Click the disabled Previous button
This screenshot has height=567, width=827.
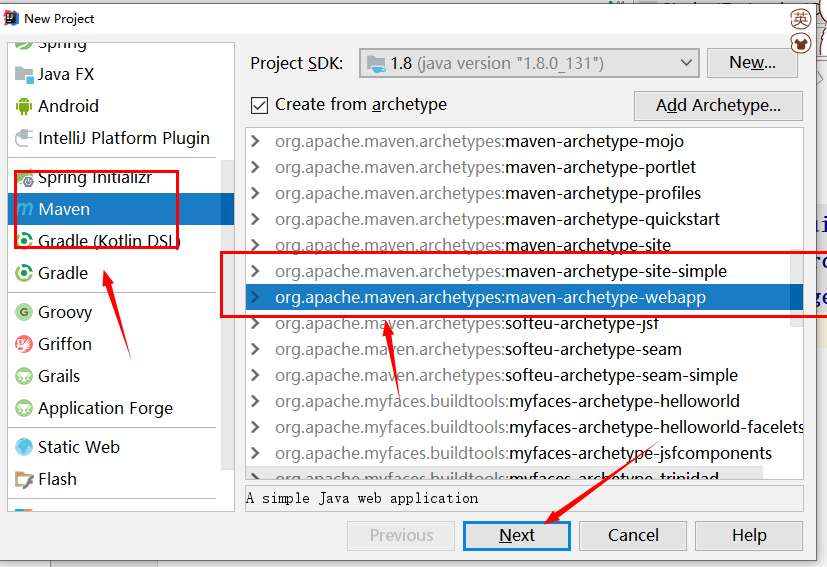coord(401,535)
